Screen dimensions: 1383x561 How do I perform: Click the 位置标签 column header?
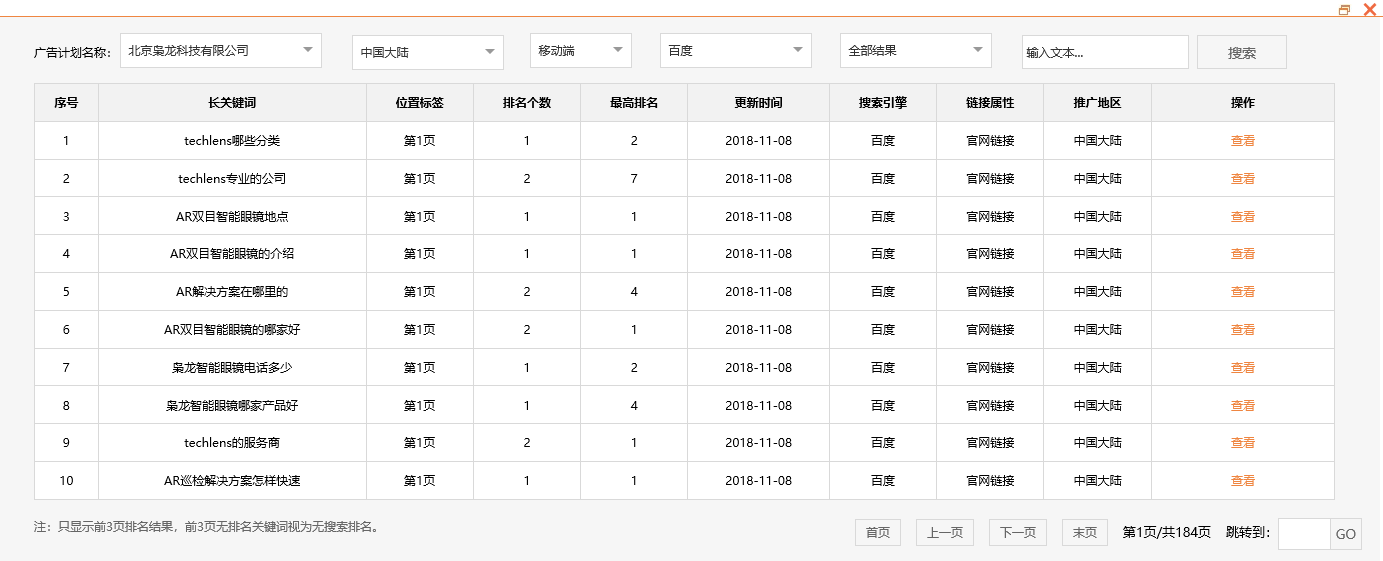coord(420,103)
